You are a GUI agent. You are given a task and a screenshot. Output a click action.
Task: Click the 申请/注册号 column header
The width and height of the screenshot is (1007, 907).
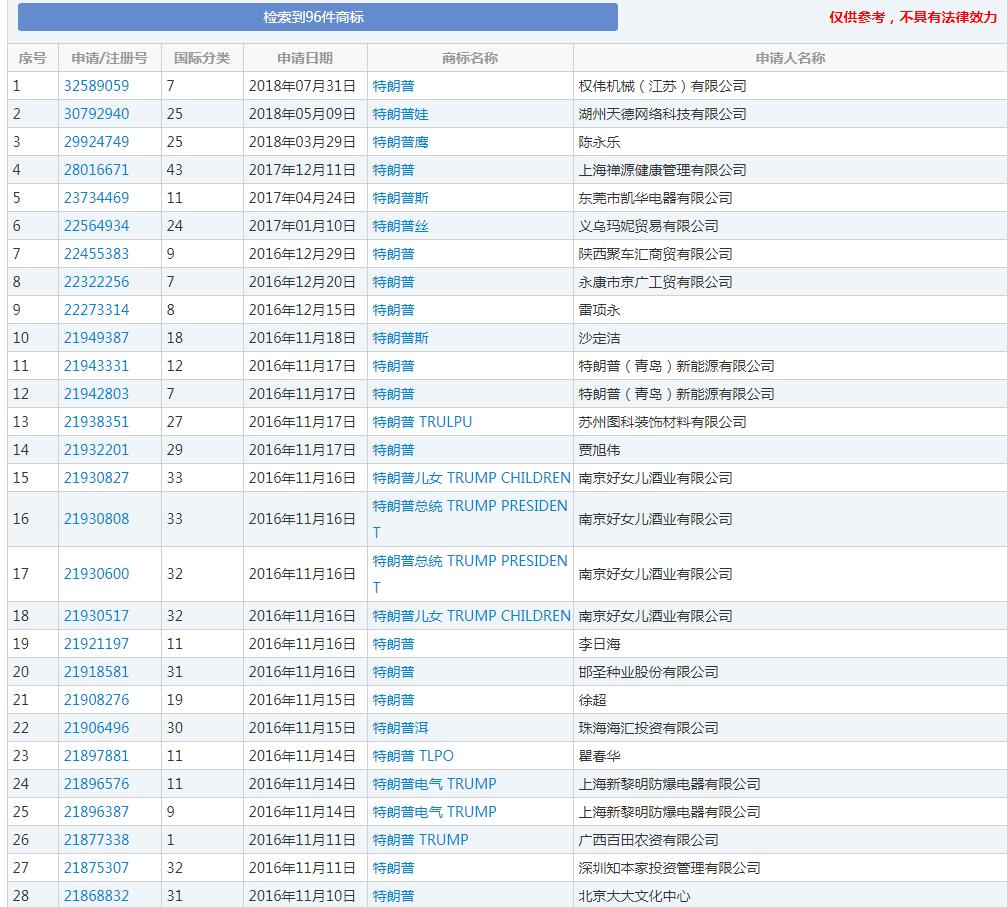[110, 58]
